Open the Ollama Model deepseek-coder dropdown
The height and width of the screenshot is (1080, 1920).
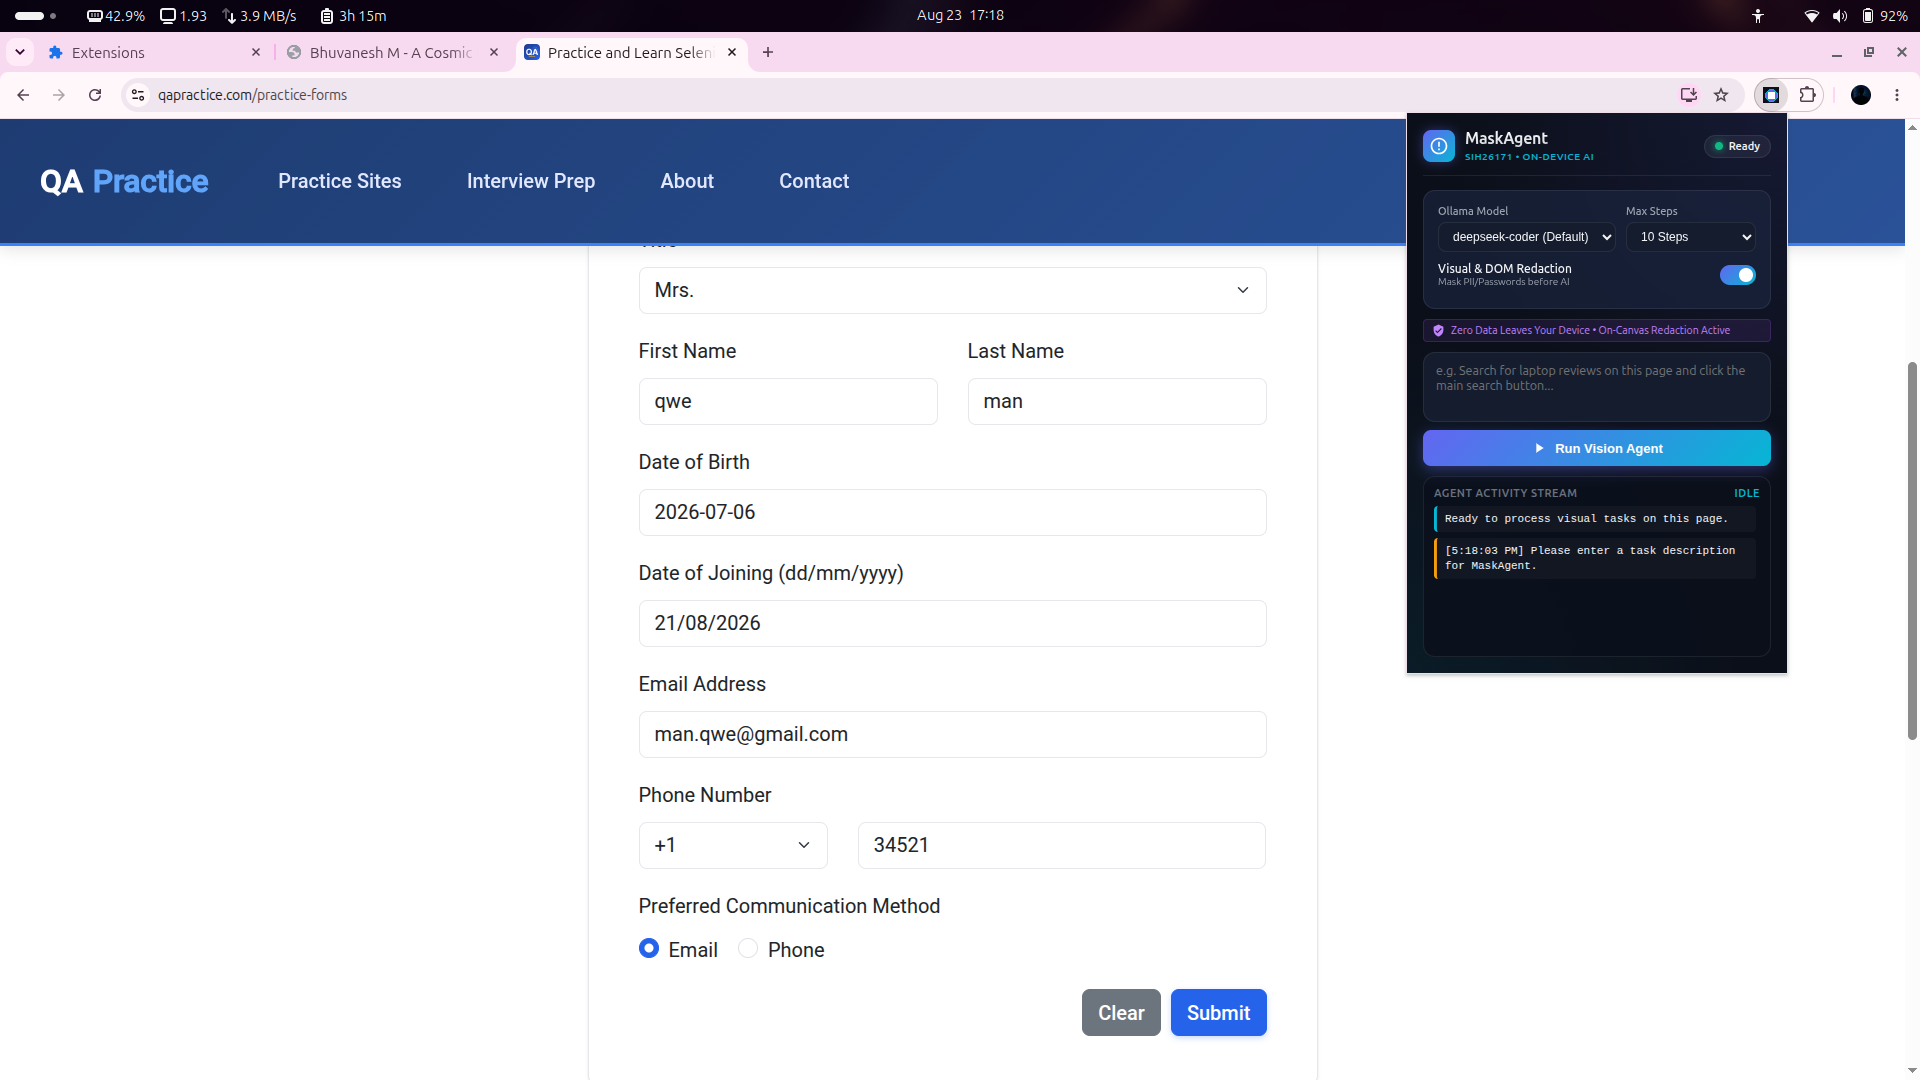(1526, 237)
